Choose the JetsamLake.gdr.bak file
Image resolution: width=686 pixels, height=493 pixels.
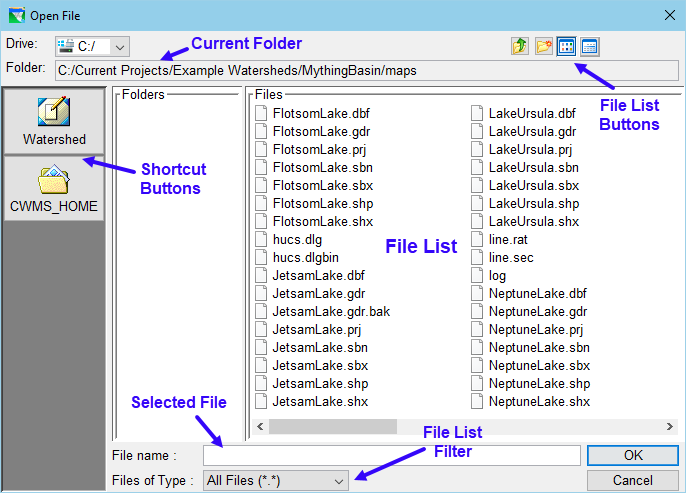[330, 312]
